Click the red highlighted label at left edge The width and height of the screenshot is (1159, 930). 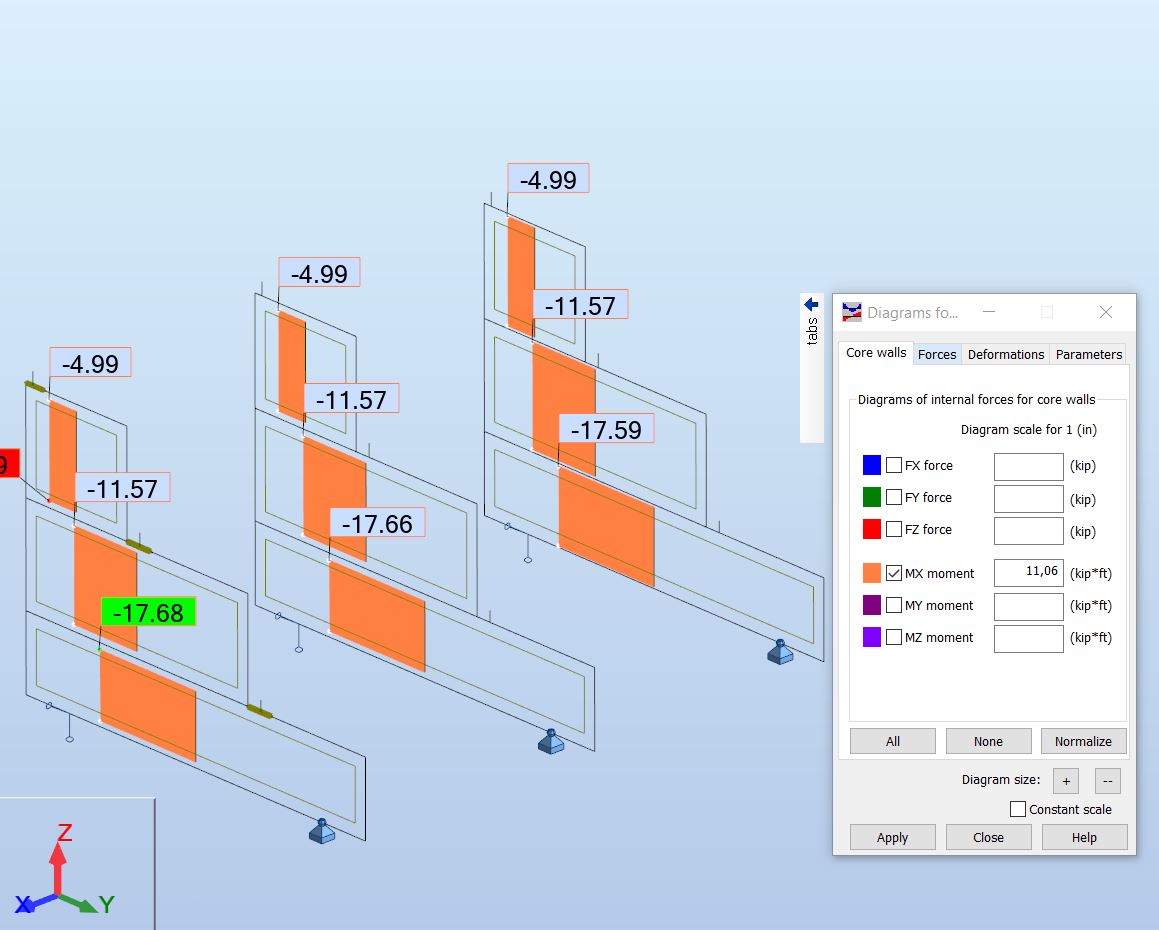click(9, 463)
